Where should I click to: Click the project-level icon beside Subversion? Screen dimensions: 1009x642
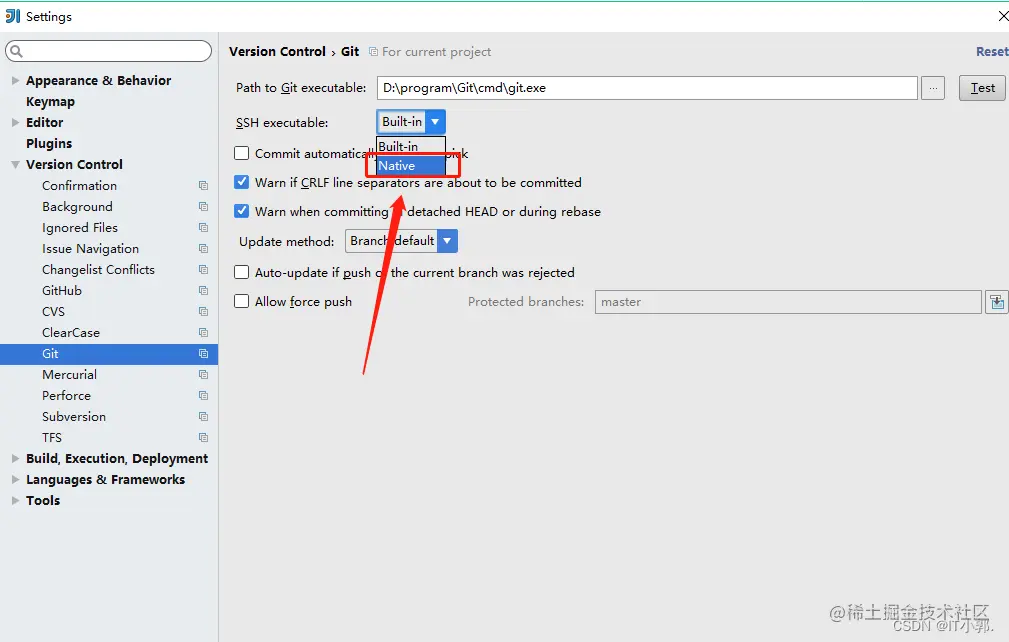(x=203, y=417)
